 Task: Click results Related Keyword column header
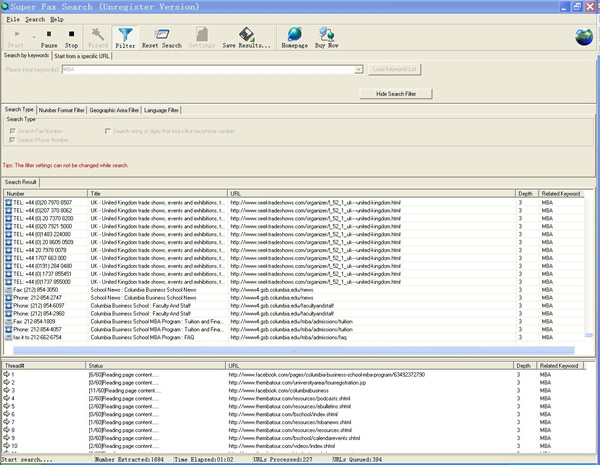561,194
